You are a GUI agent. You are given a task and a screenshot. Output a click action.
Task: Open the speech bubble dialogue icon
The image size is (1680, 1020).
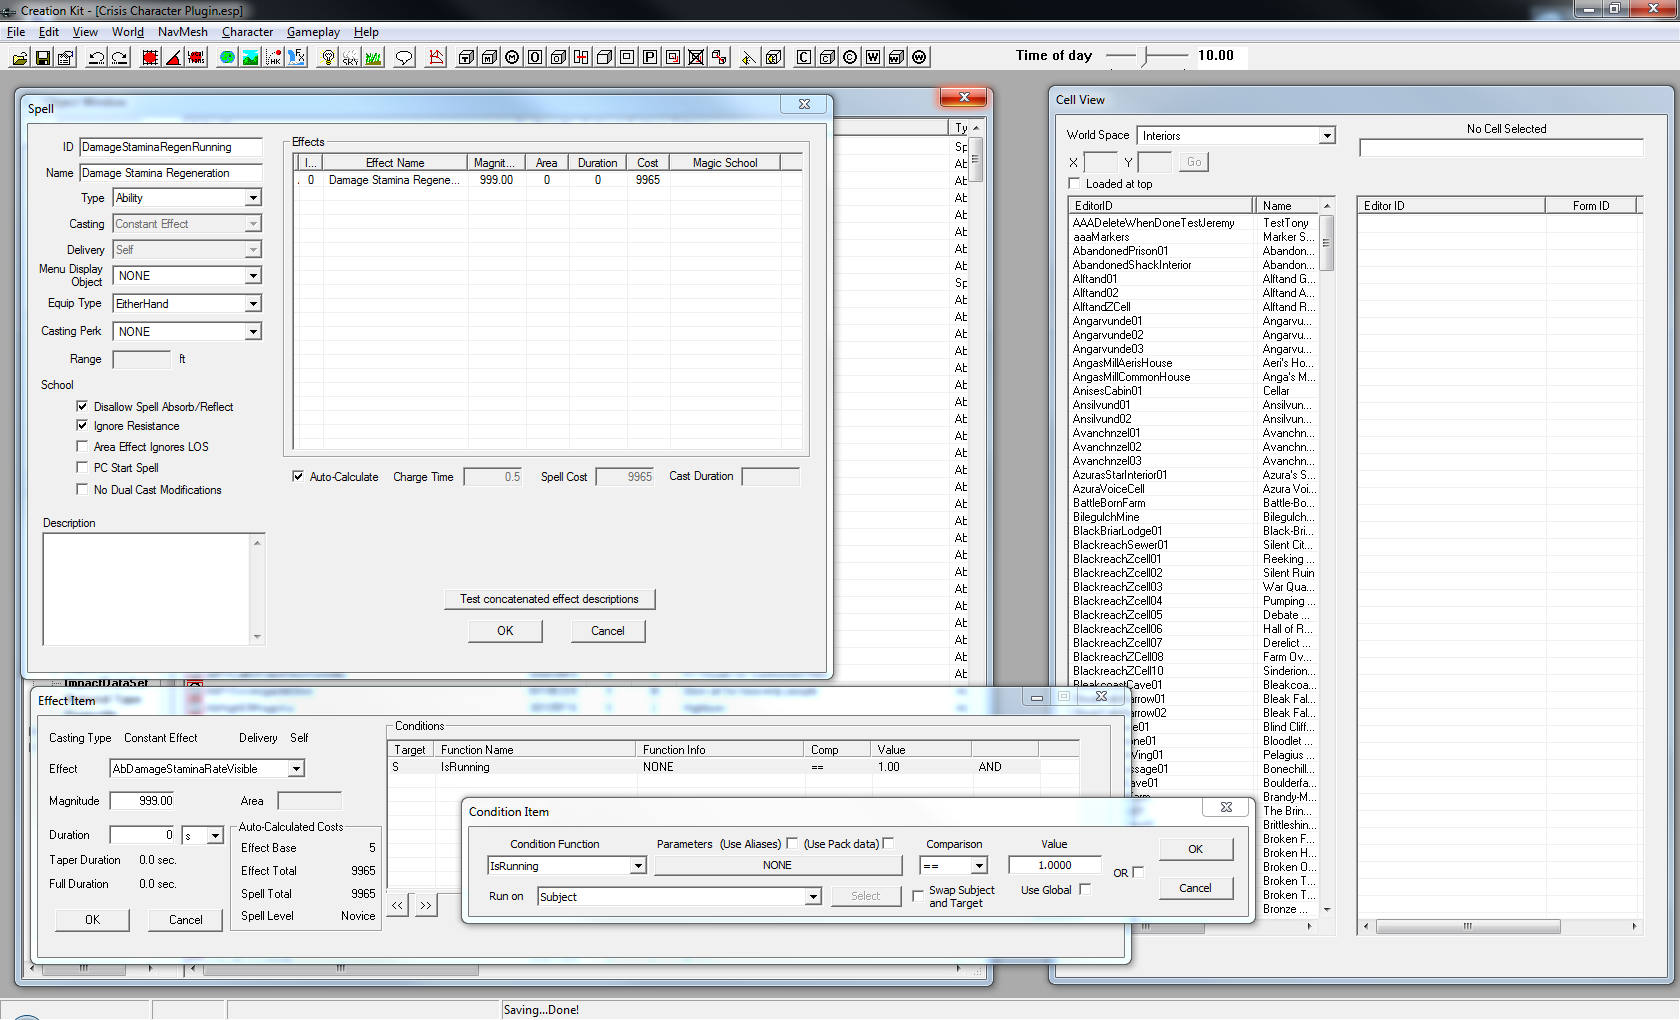404,58
